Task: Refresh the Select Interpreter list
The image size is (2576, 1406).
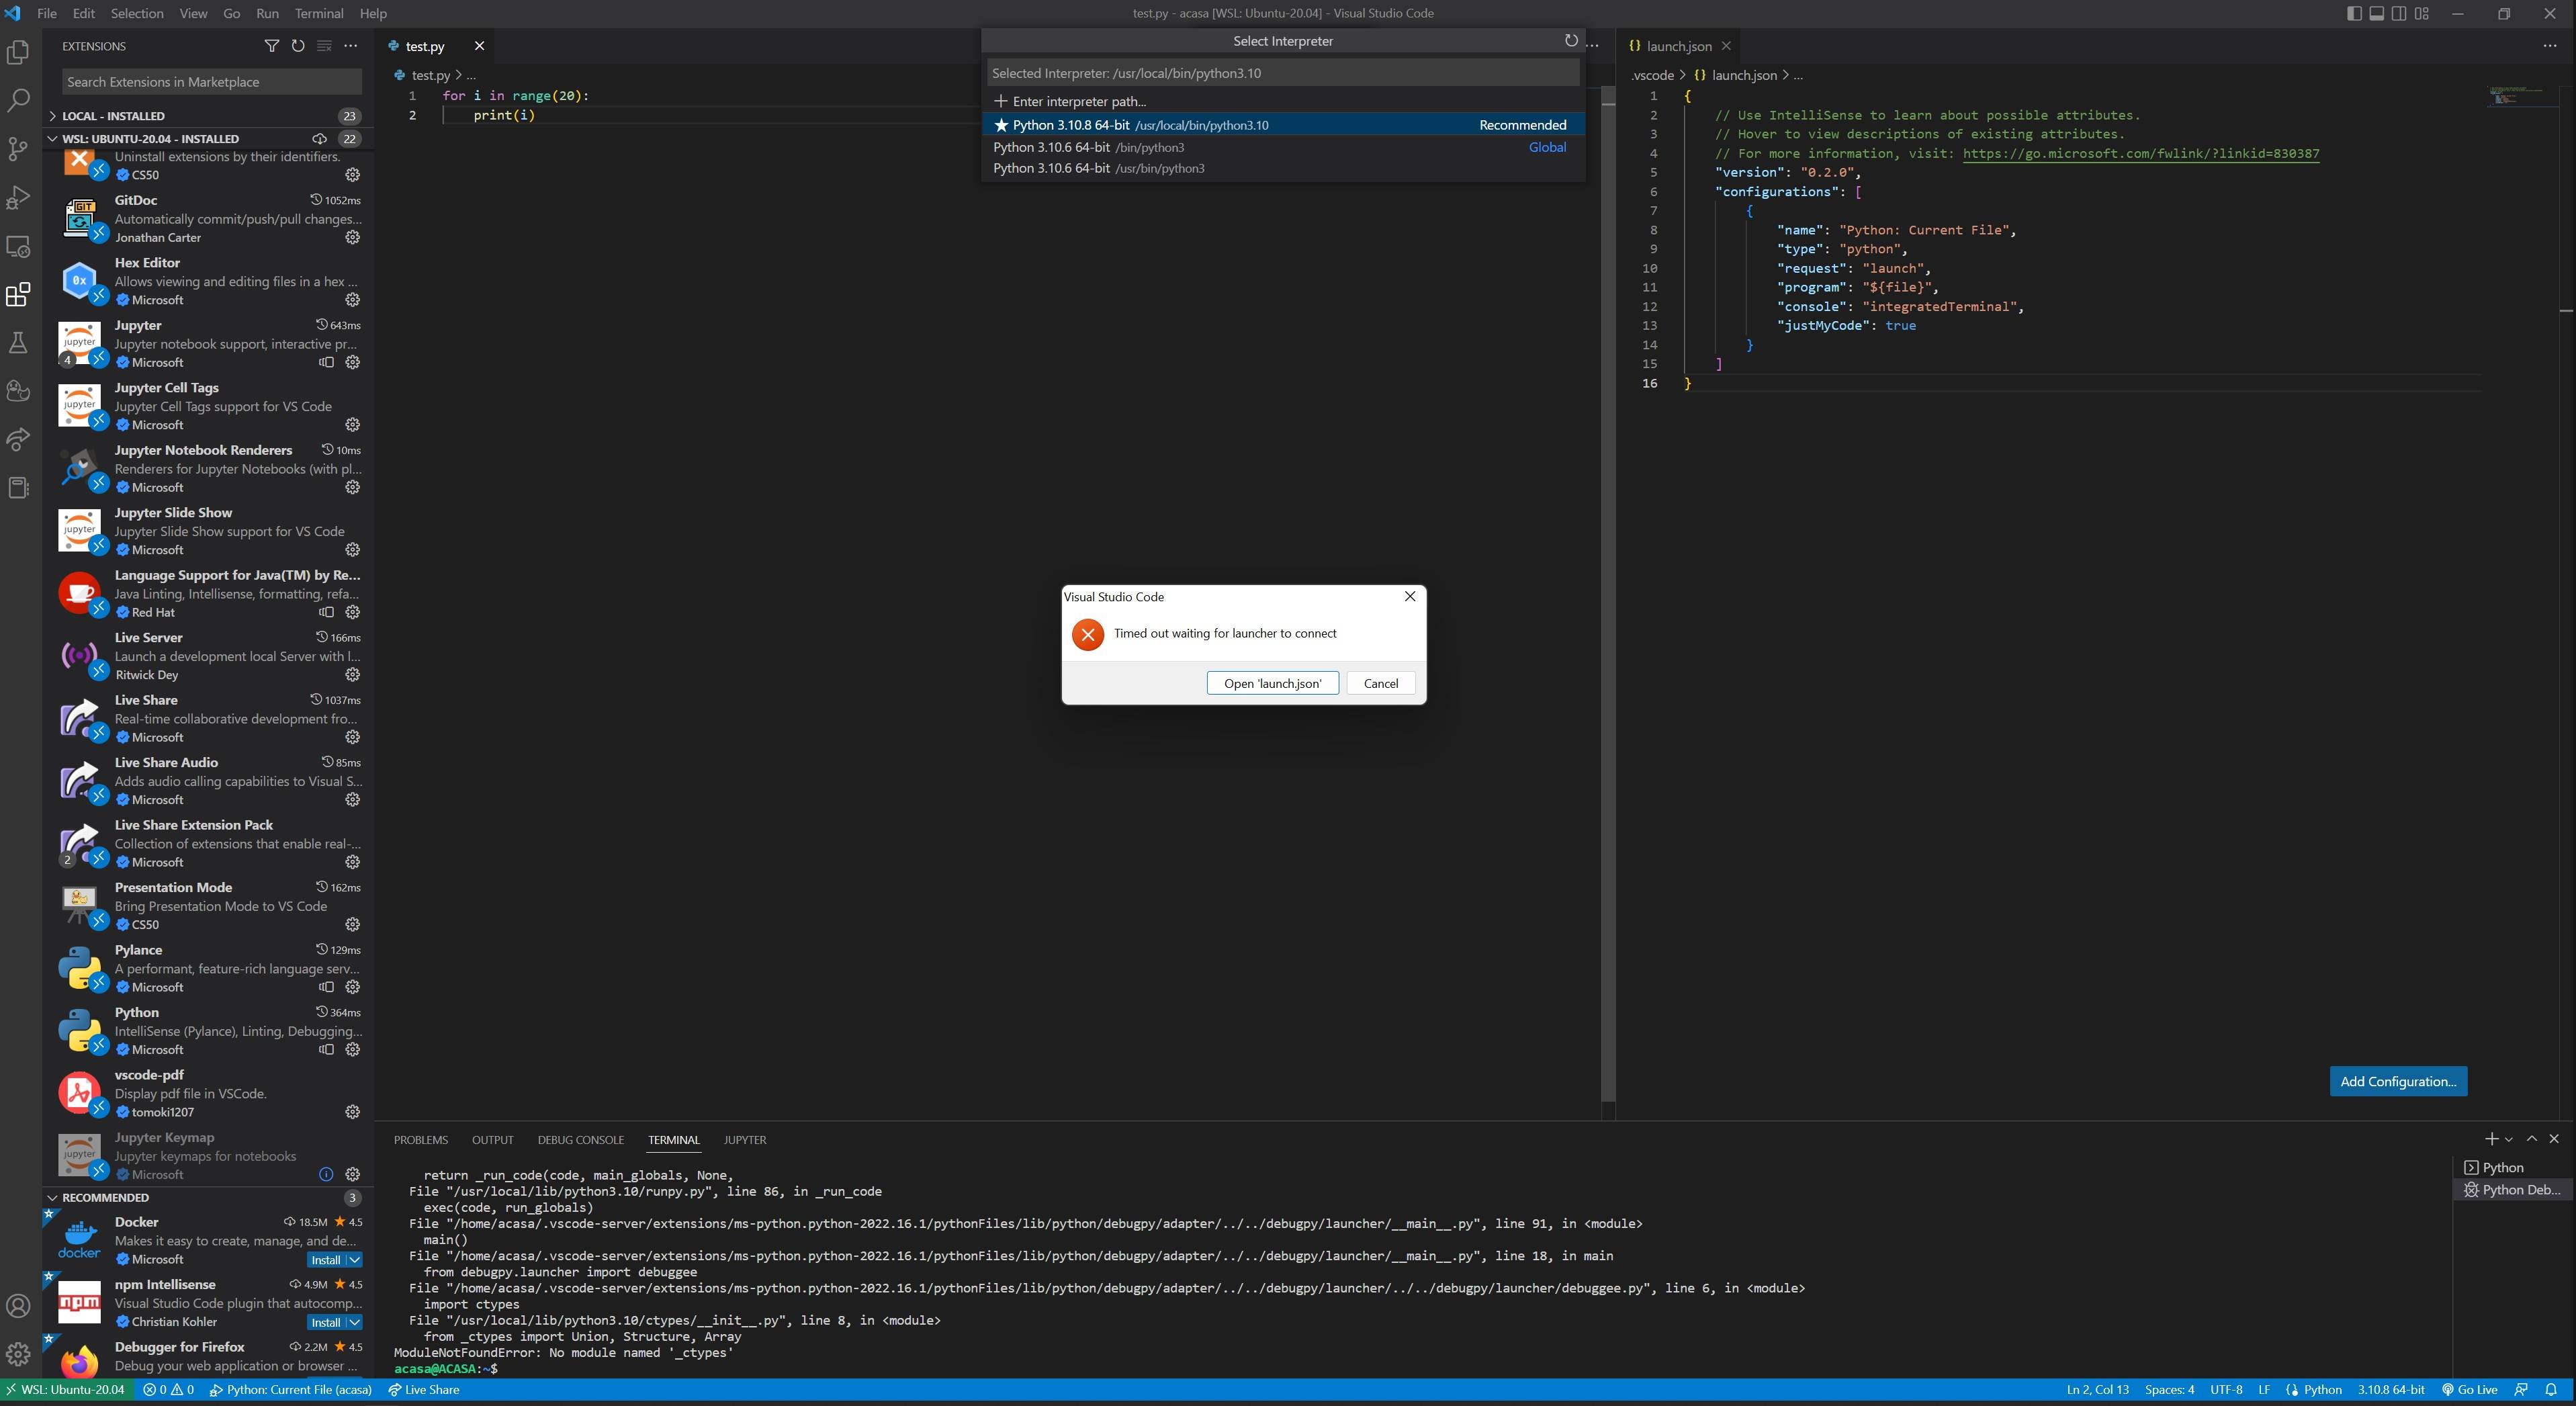Action: point(1571,40)
